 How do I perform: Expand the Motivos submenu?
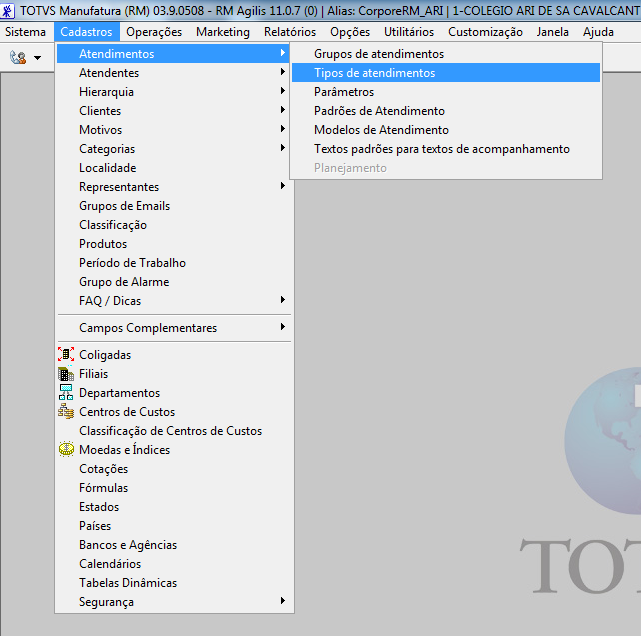click(x=175, y=130)
